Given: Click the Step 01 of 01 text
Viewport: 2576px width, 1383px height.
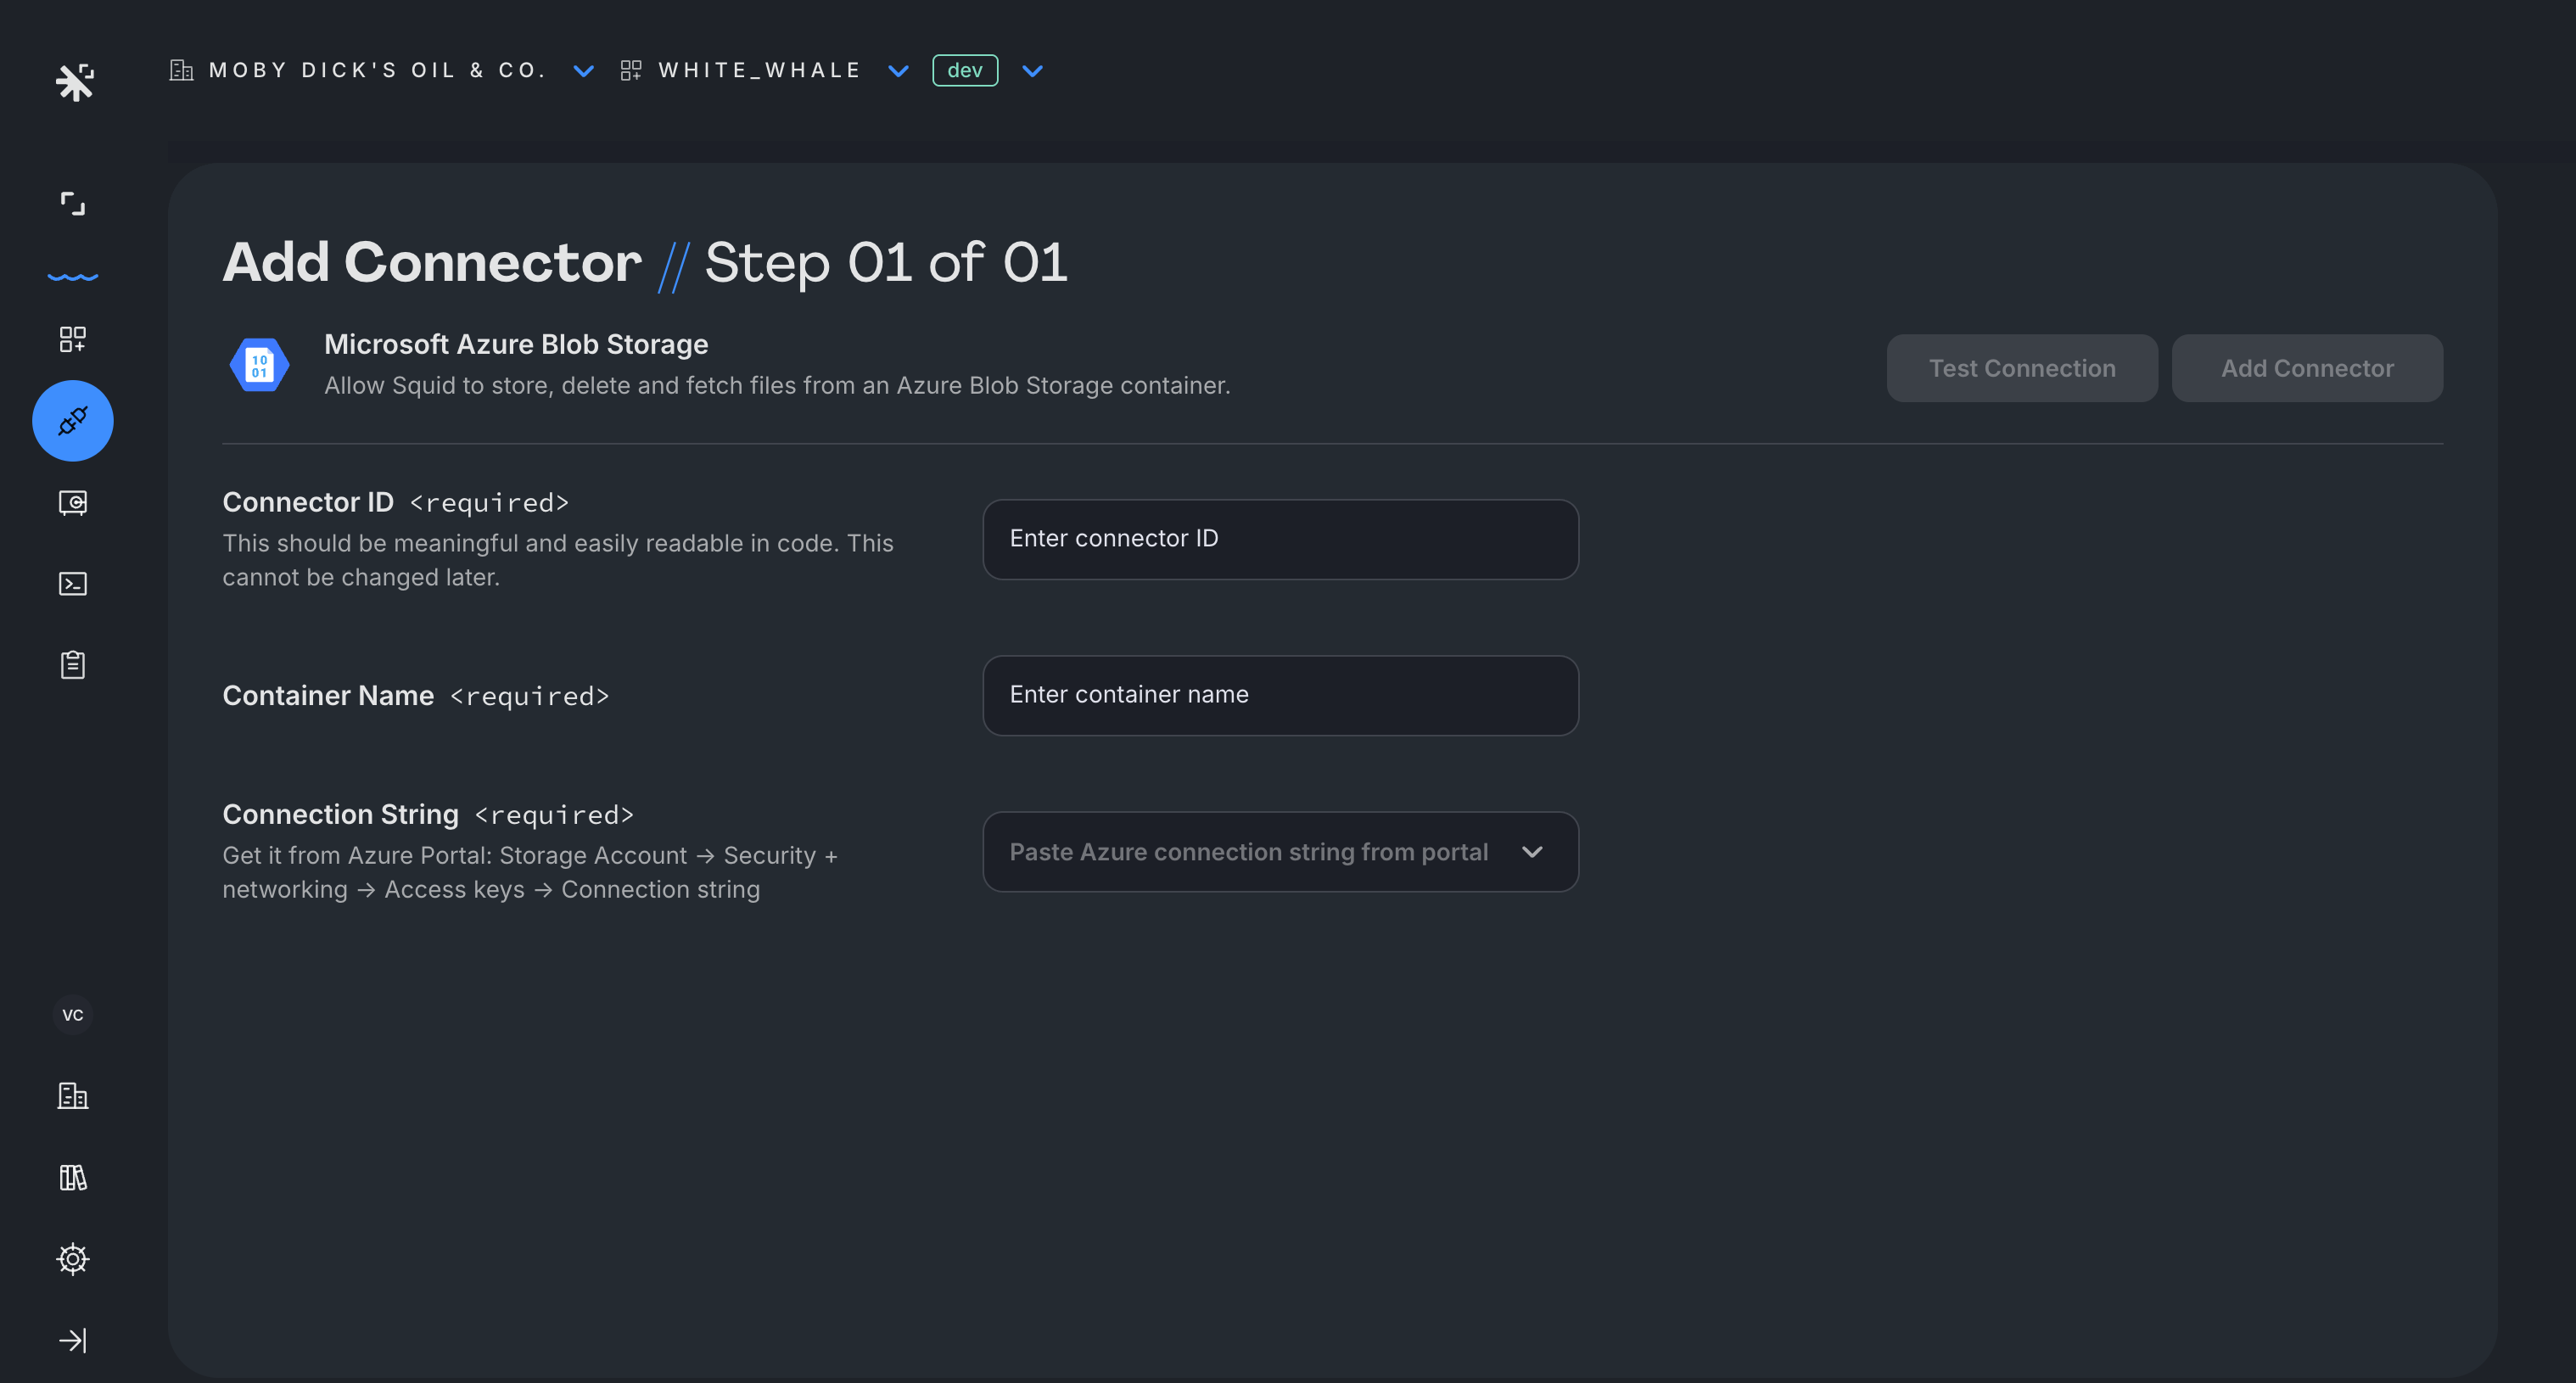Looking at the screenshot, I should pos(886,262).
